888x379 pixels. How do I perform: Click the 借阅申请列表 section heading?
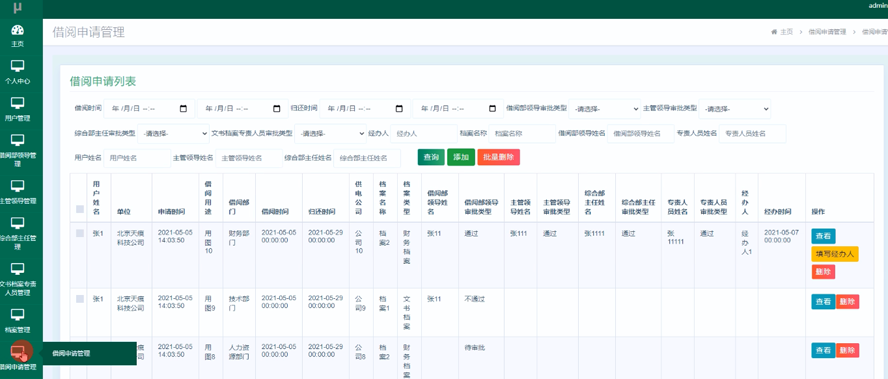point(103,82)
